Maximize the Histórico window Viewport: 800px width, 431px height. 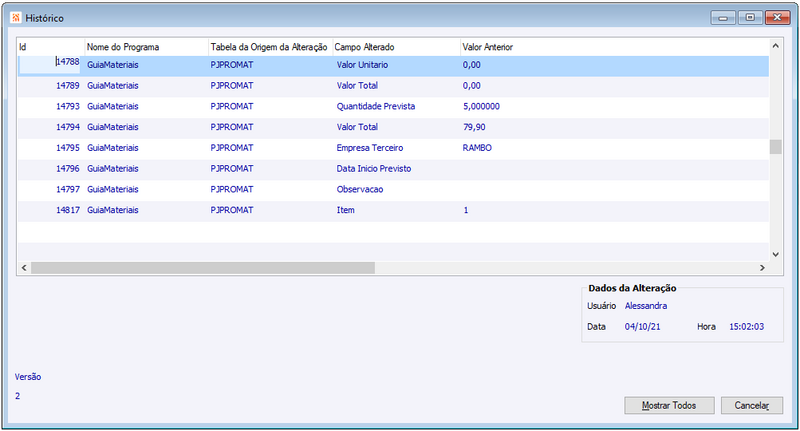[x=750, y=18]
